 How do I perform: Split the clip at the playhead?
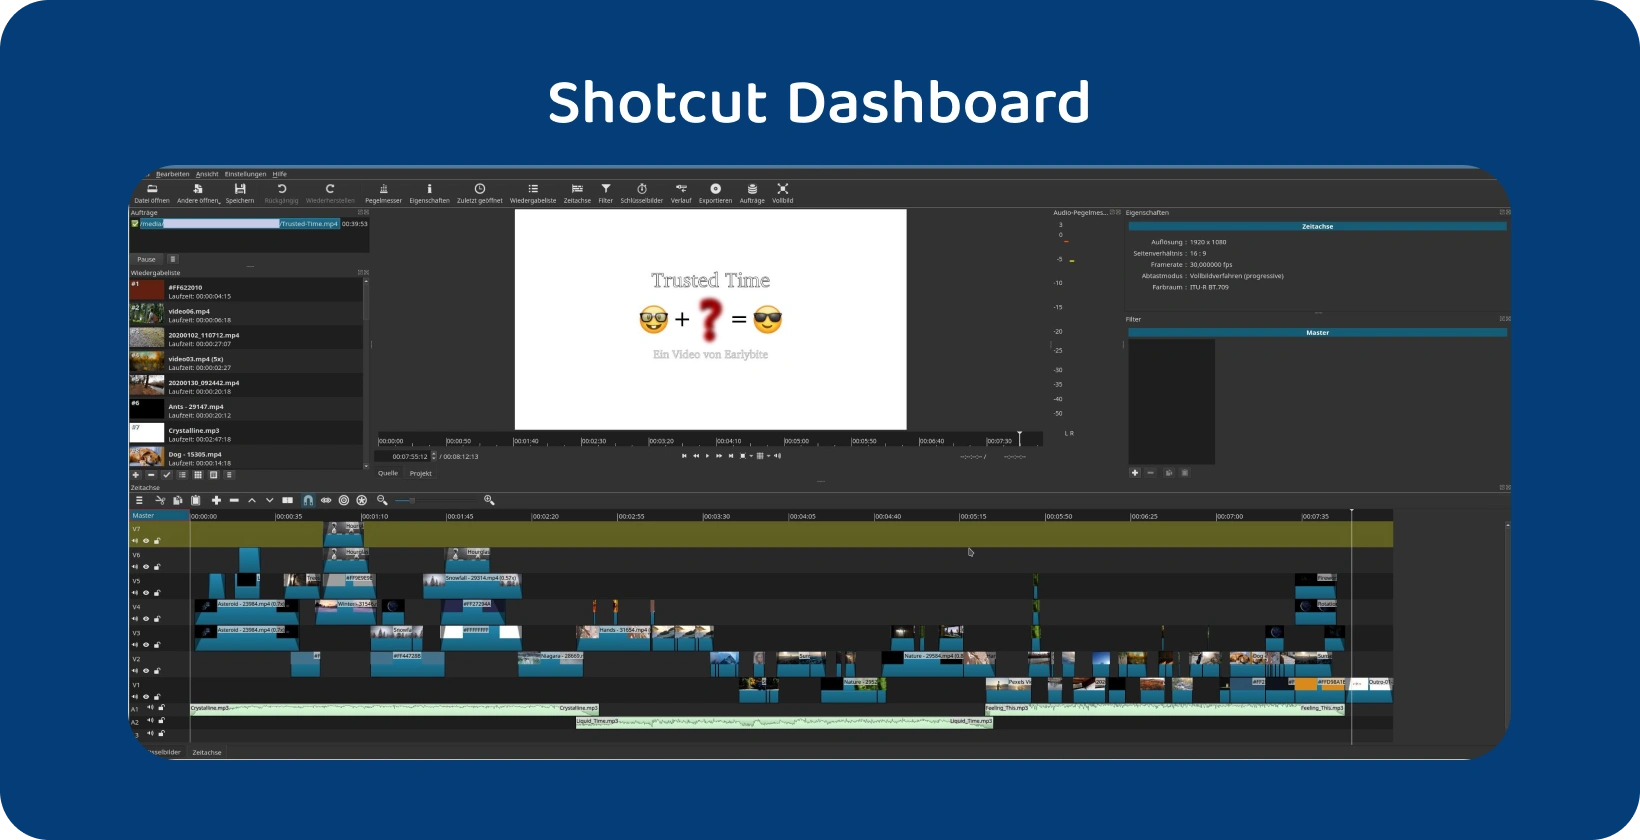[x=288, y=500]
